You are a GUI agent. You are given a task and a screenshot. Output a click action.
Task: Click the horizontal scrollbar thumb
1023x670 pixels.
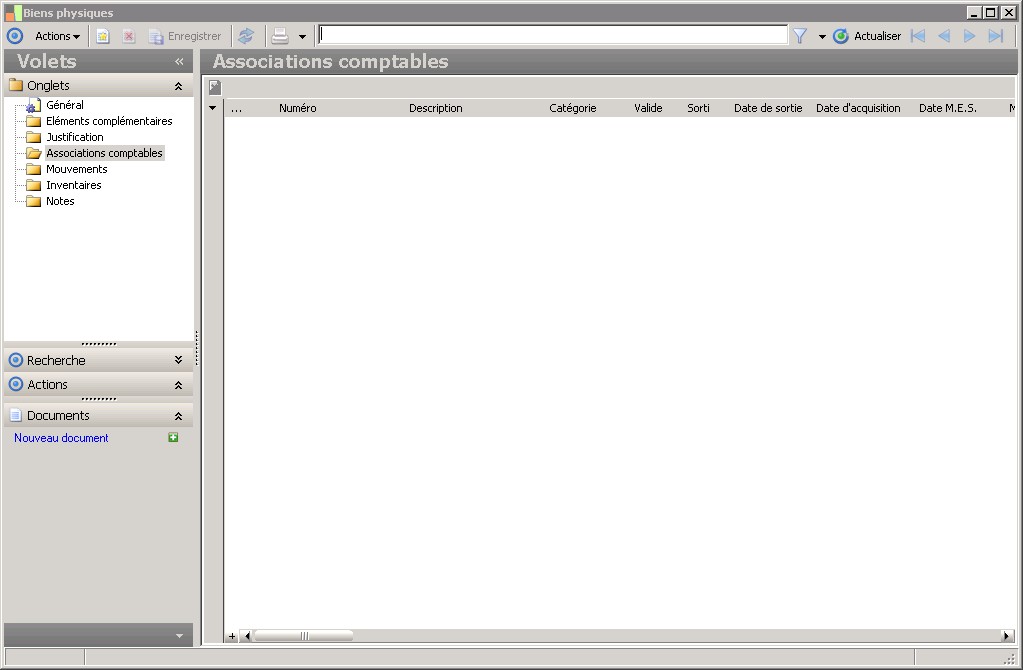[303, 636]
